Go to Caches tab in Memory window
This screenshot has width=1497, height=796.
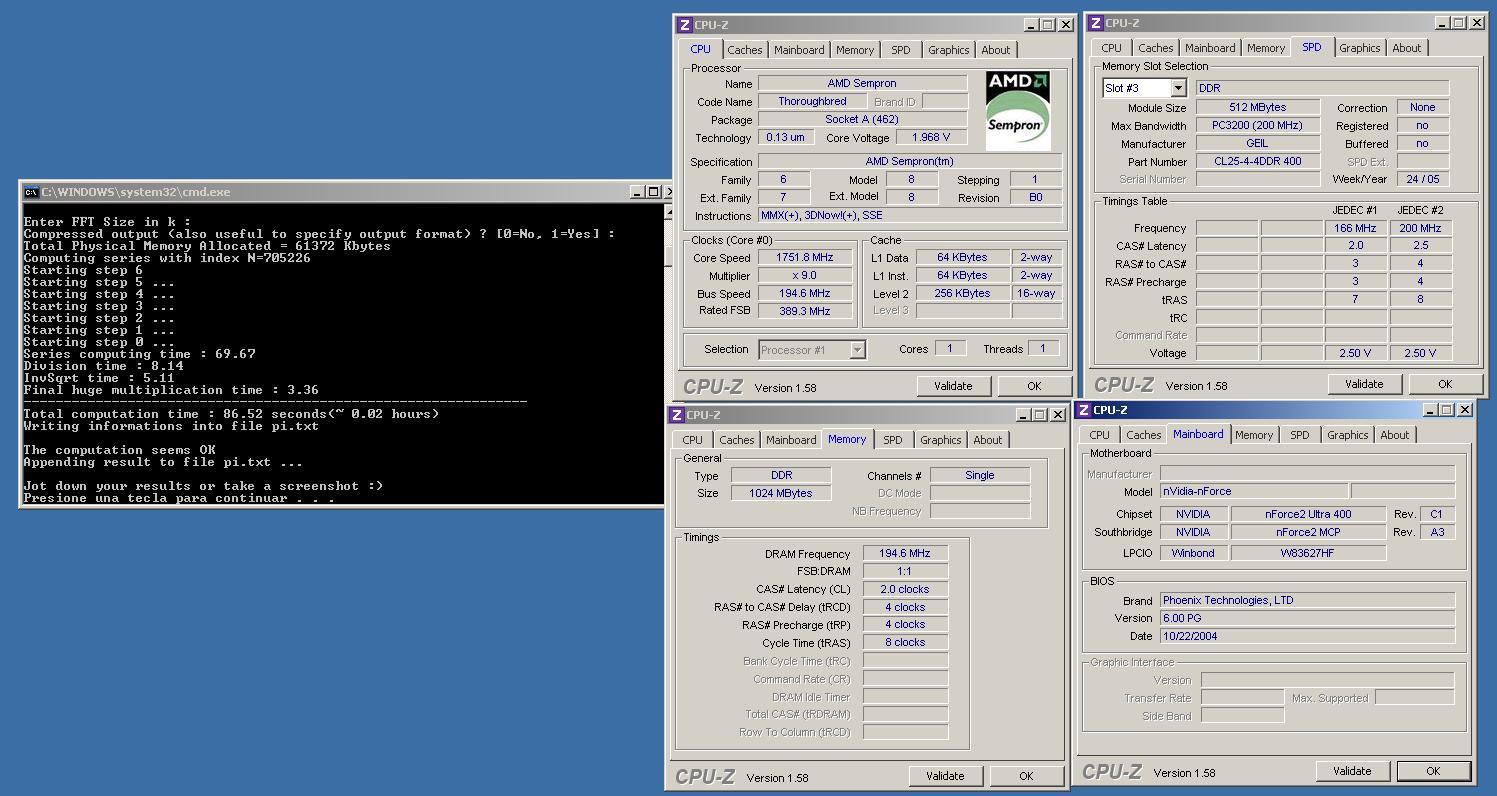click(x=736, y=440)
